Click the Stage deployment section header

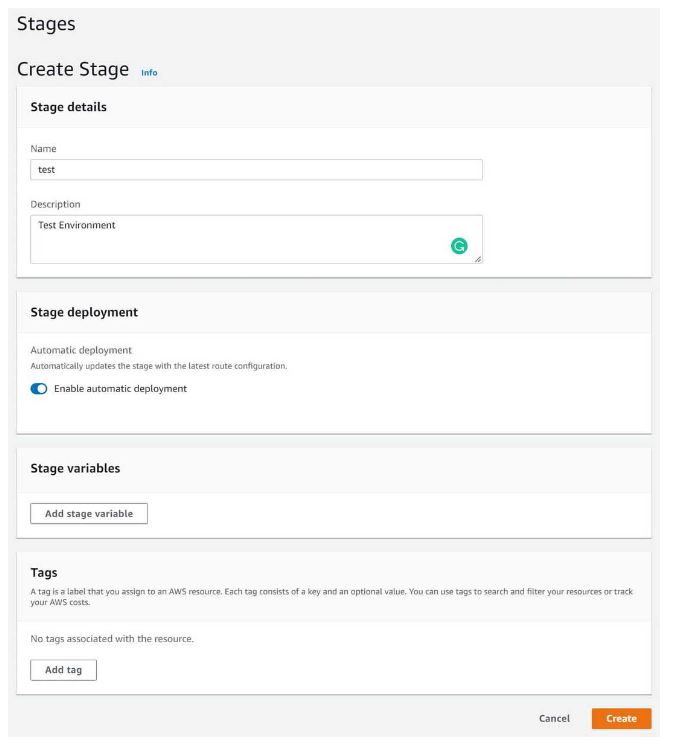[84, 312]
